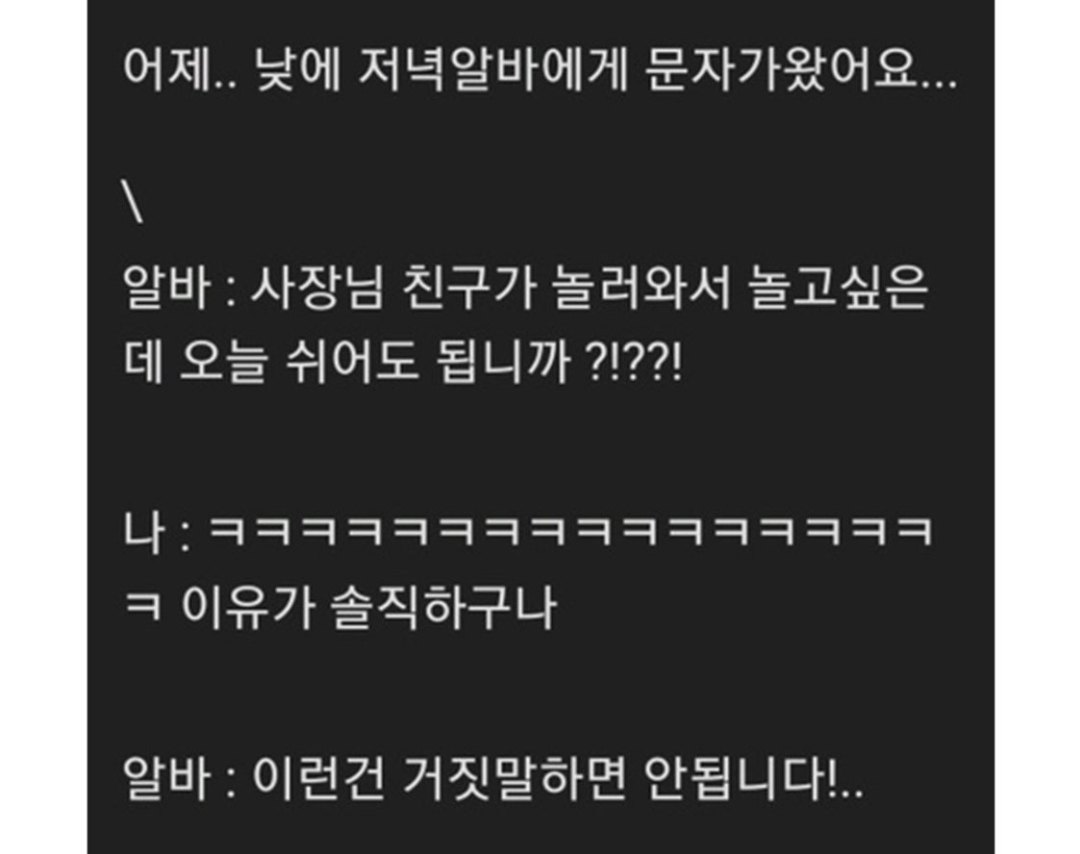Select the word '솔직하구나'
This screenshot has width=1080, height=854.
(x=444, y=606)
